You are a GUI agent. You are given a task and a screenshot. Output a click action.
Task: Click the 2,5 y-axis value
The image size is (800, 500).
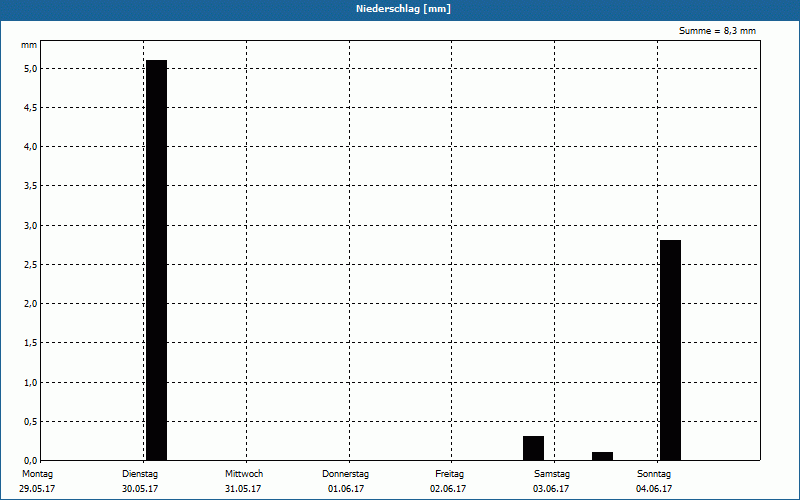point(30,265)
